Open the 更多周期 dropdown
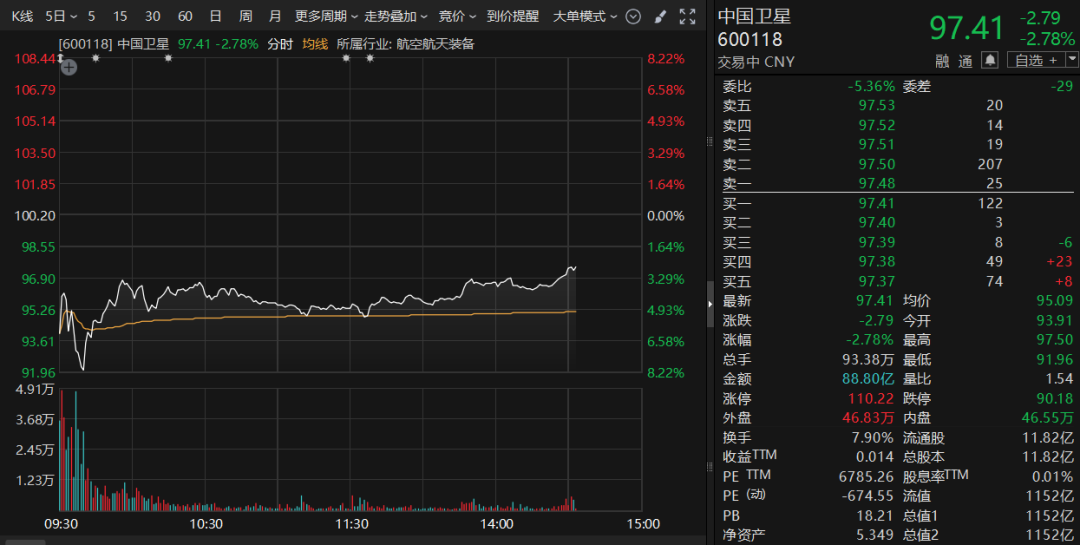This screenshot has height=545, width=1080. coord(326,16)
